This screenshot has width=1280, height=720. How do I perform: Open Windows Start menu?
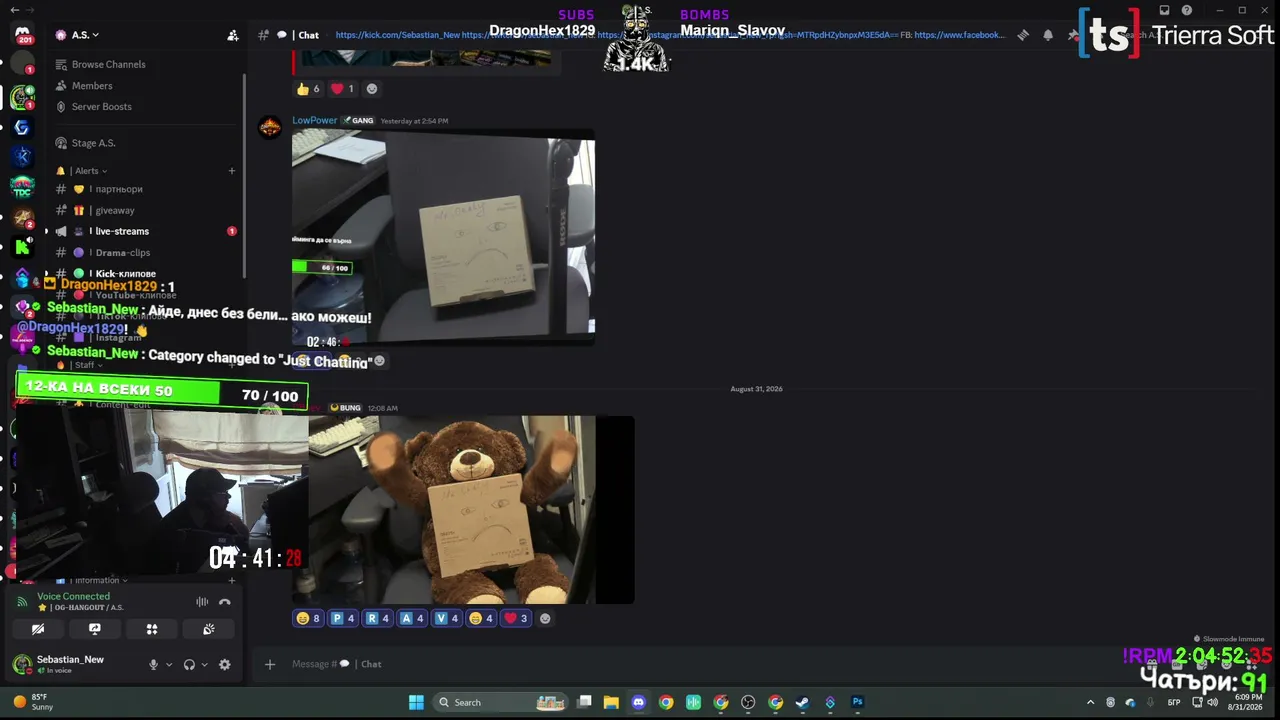pyautogui.click(x=416, y=702)
